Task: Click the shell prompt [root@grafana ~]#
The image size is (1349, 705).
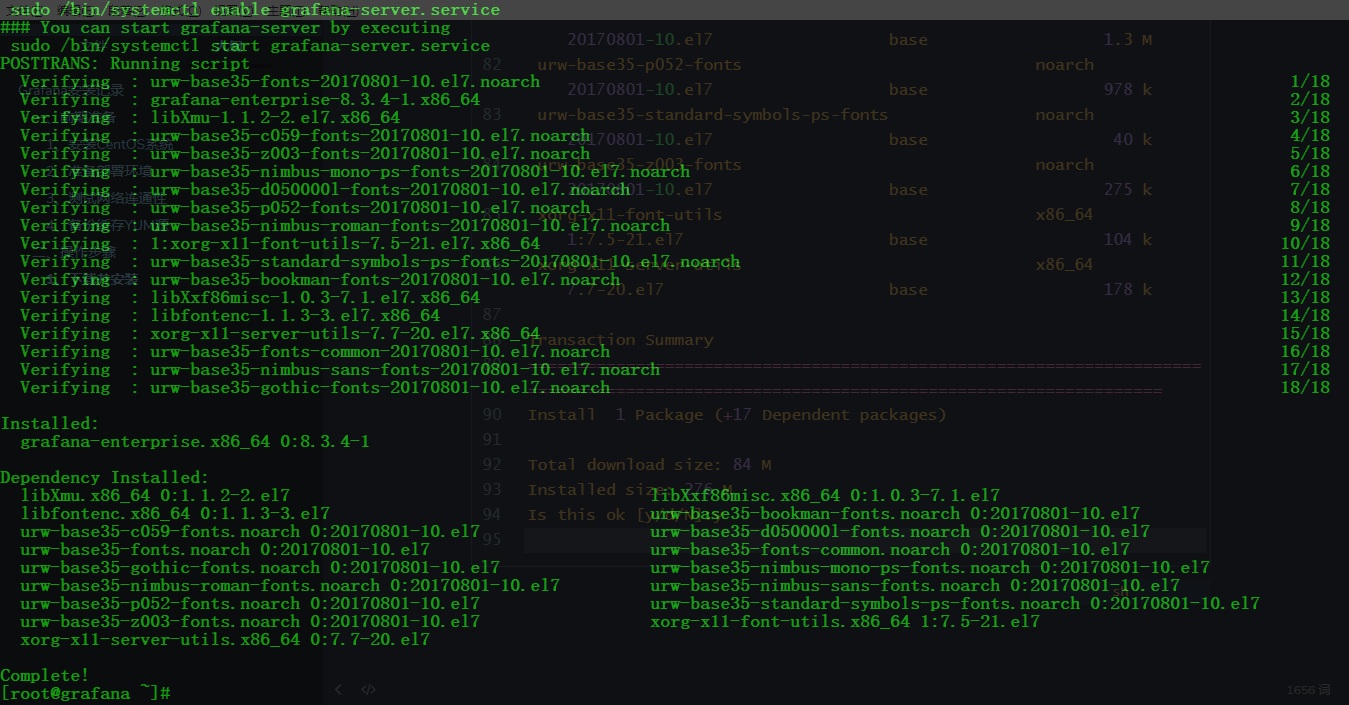Action: (x=85, y=693)
